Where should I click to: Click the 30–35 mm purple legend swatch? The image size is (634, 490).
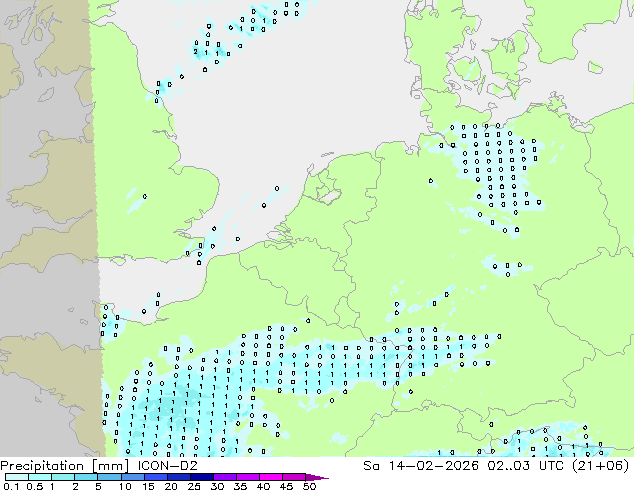224,477
